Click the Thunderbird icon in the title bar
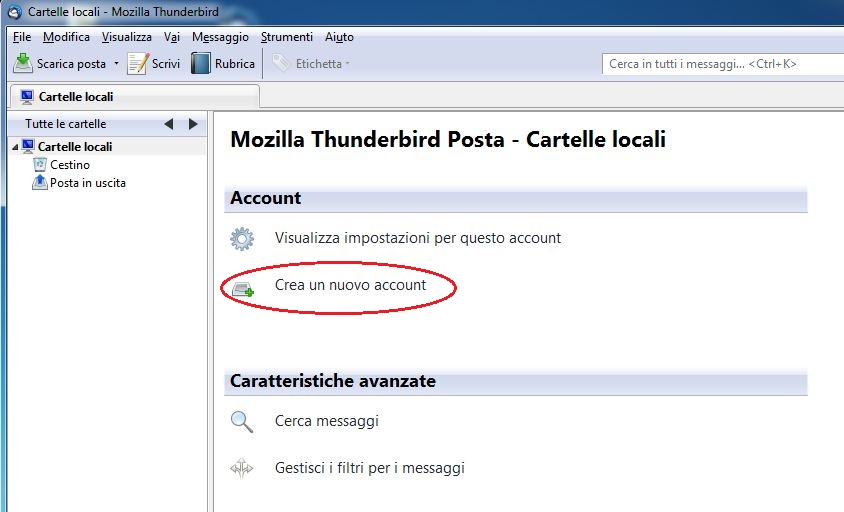Viewport: 844px width, 512px height. pyautogui.click(x=15, y=12)
